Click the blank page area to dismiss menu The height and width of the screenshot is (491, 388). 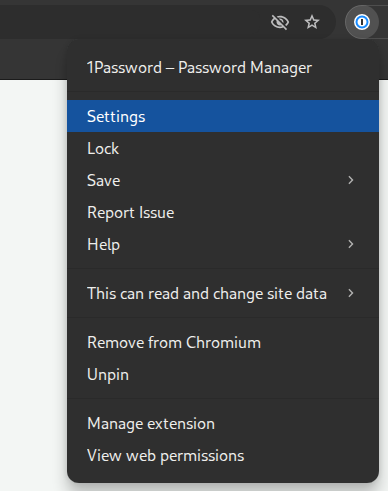coord(33,283)
